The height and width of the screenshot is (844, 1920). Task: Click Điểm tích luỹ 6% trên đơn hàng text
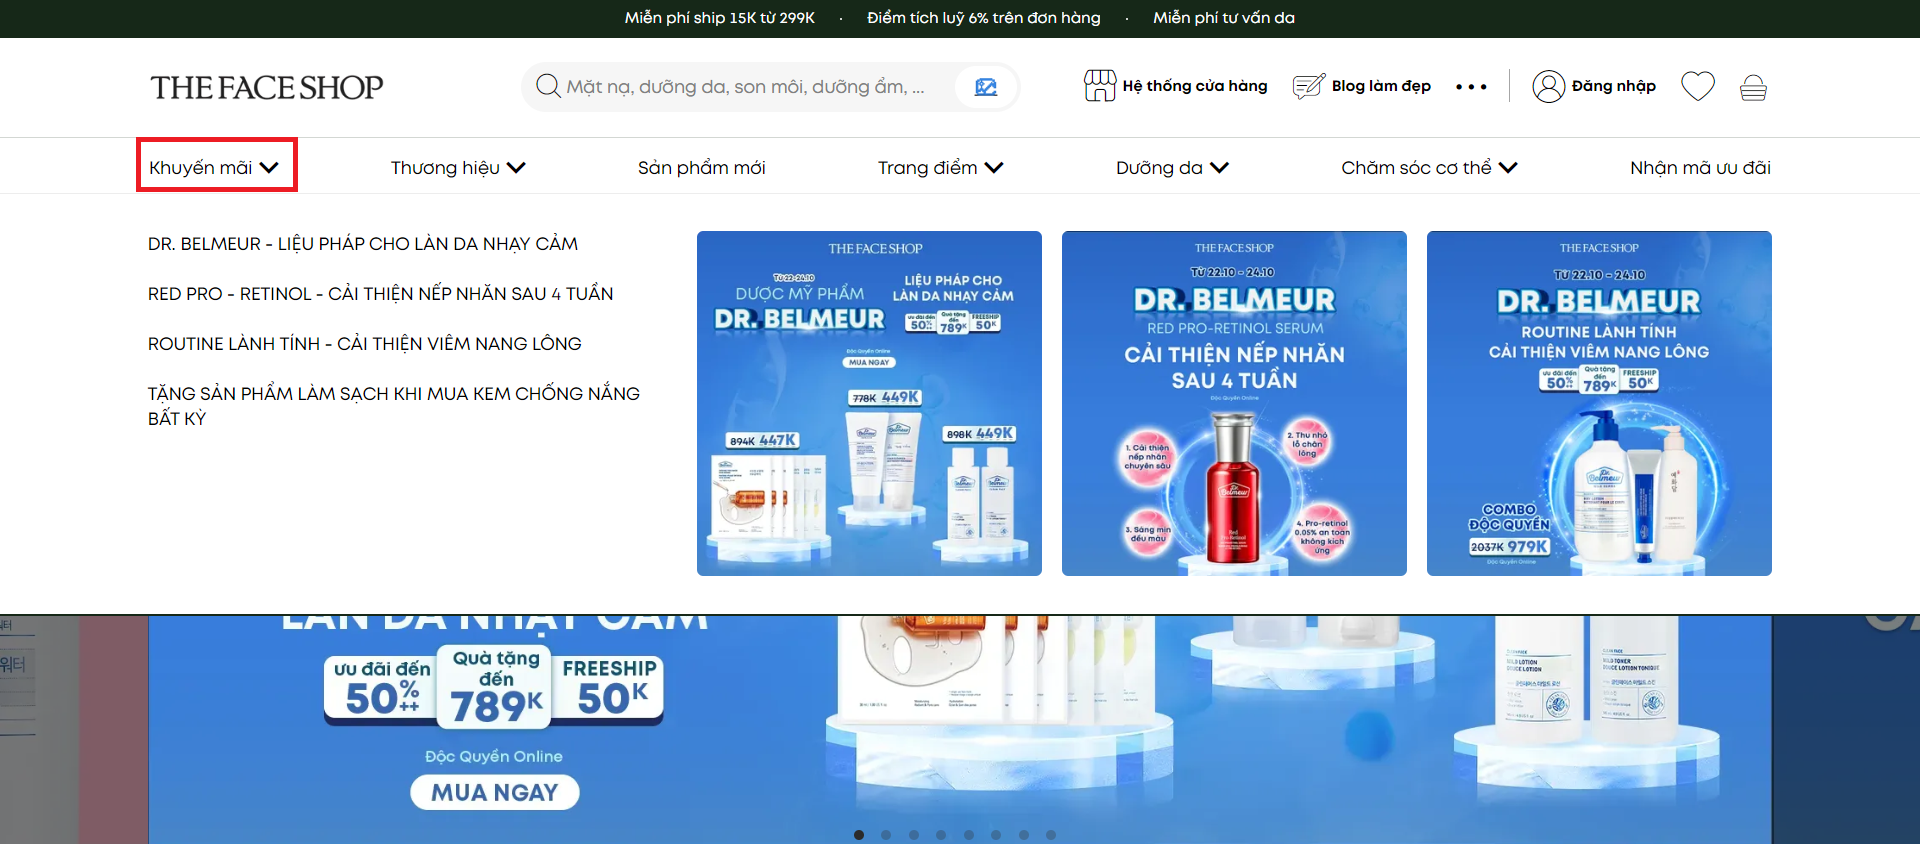(984, 18)
